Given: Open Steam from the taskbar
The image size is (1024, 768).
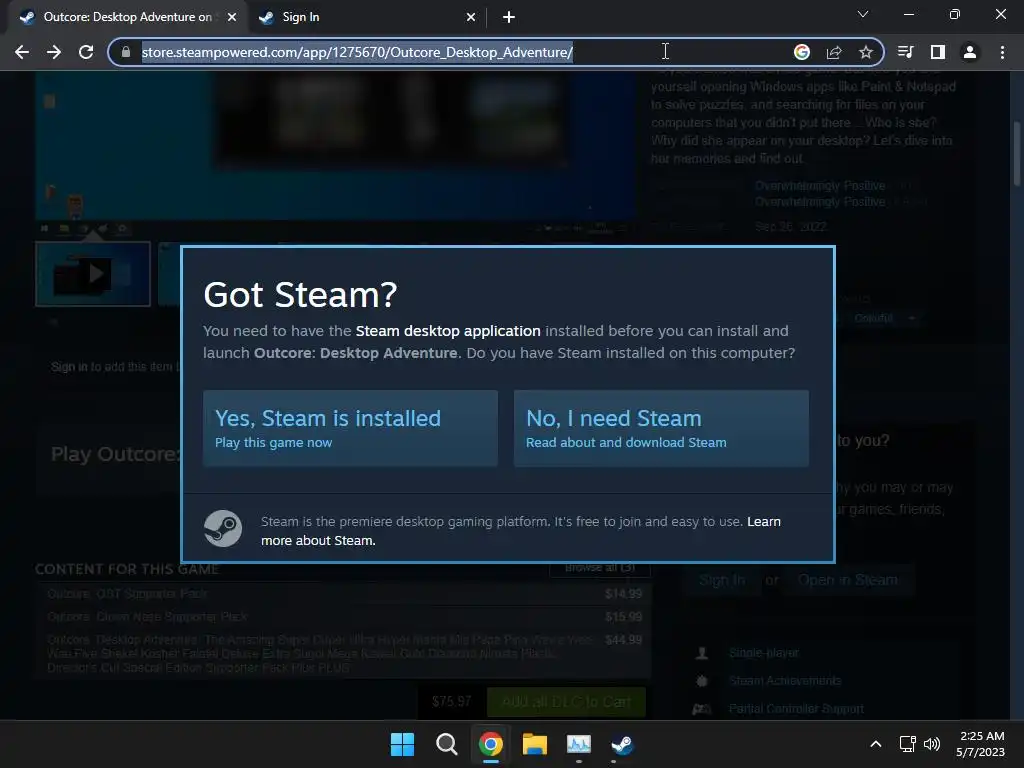Looking at the screenshot, I should [x=622, y=744].
